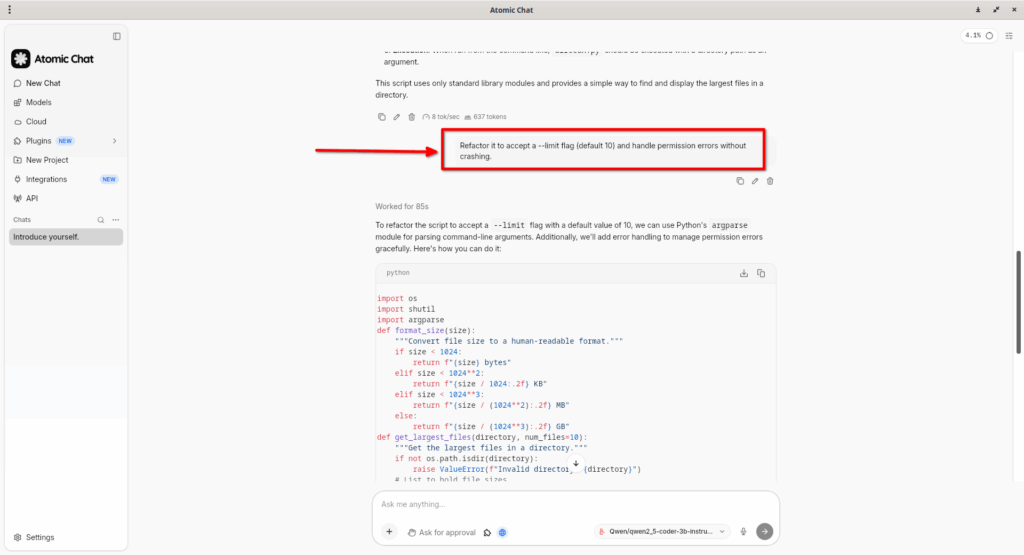Click the microphone voice input icon
The image size is (1024, 555).
743,531
